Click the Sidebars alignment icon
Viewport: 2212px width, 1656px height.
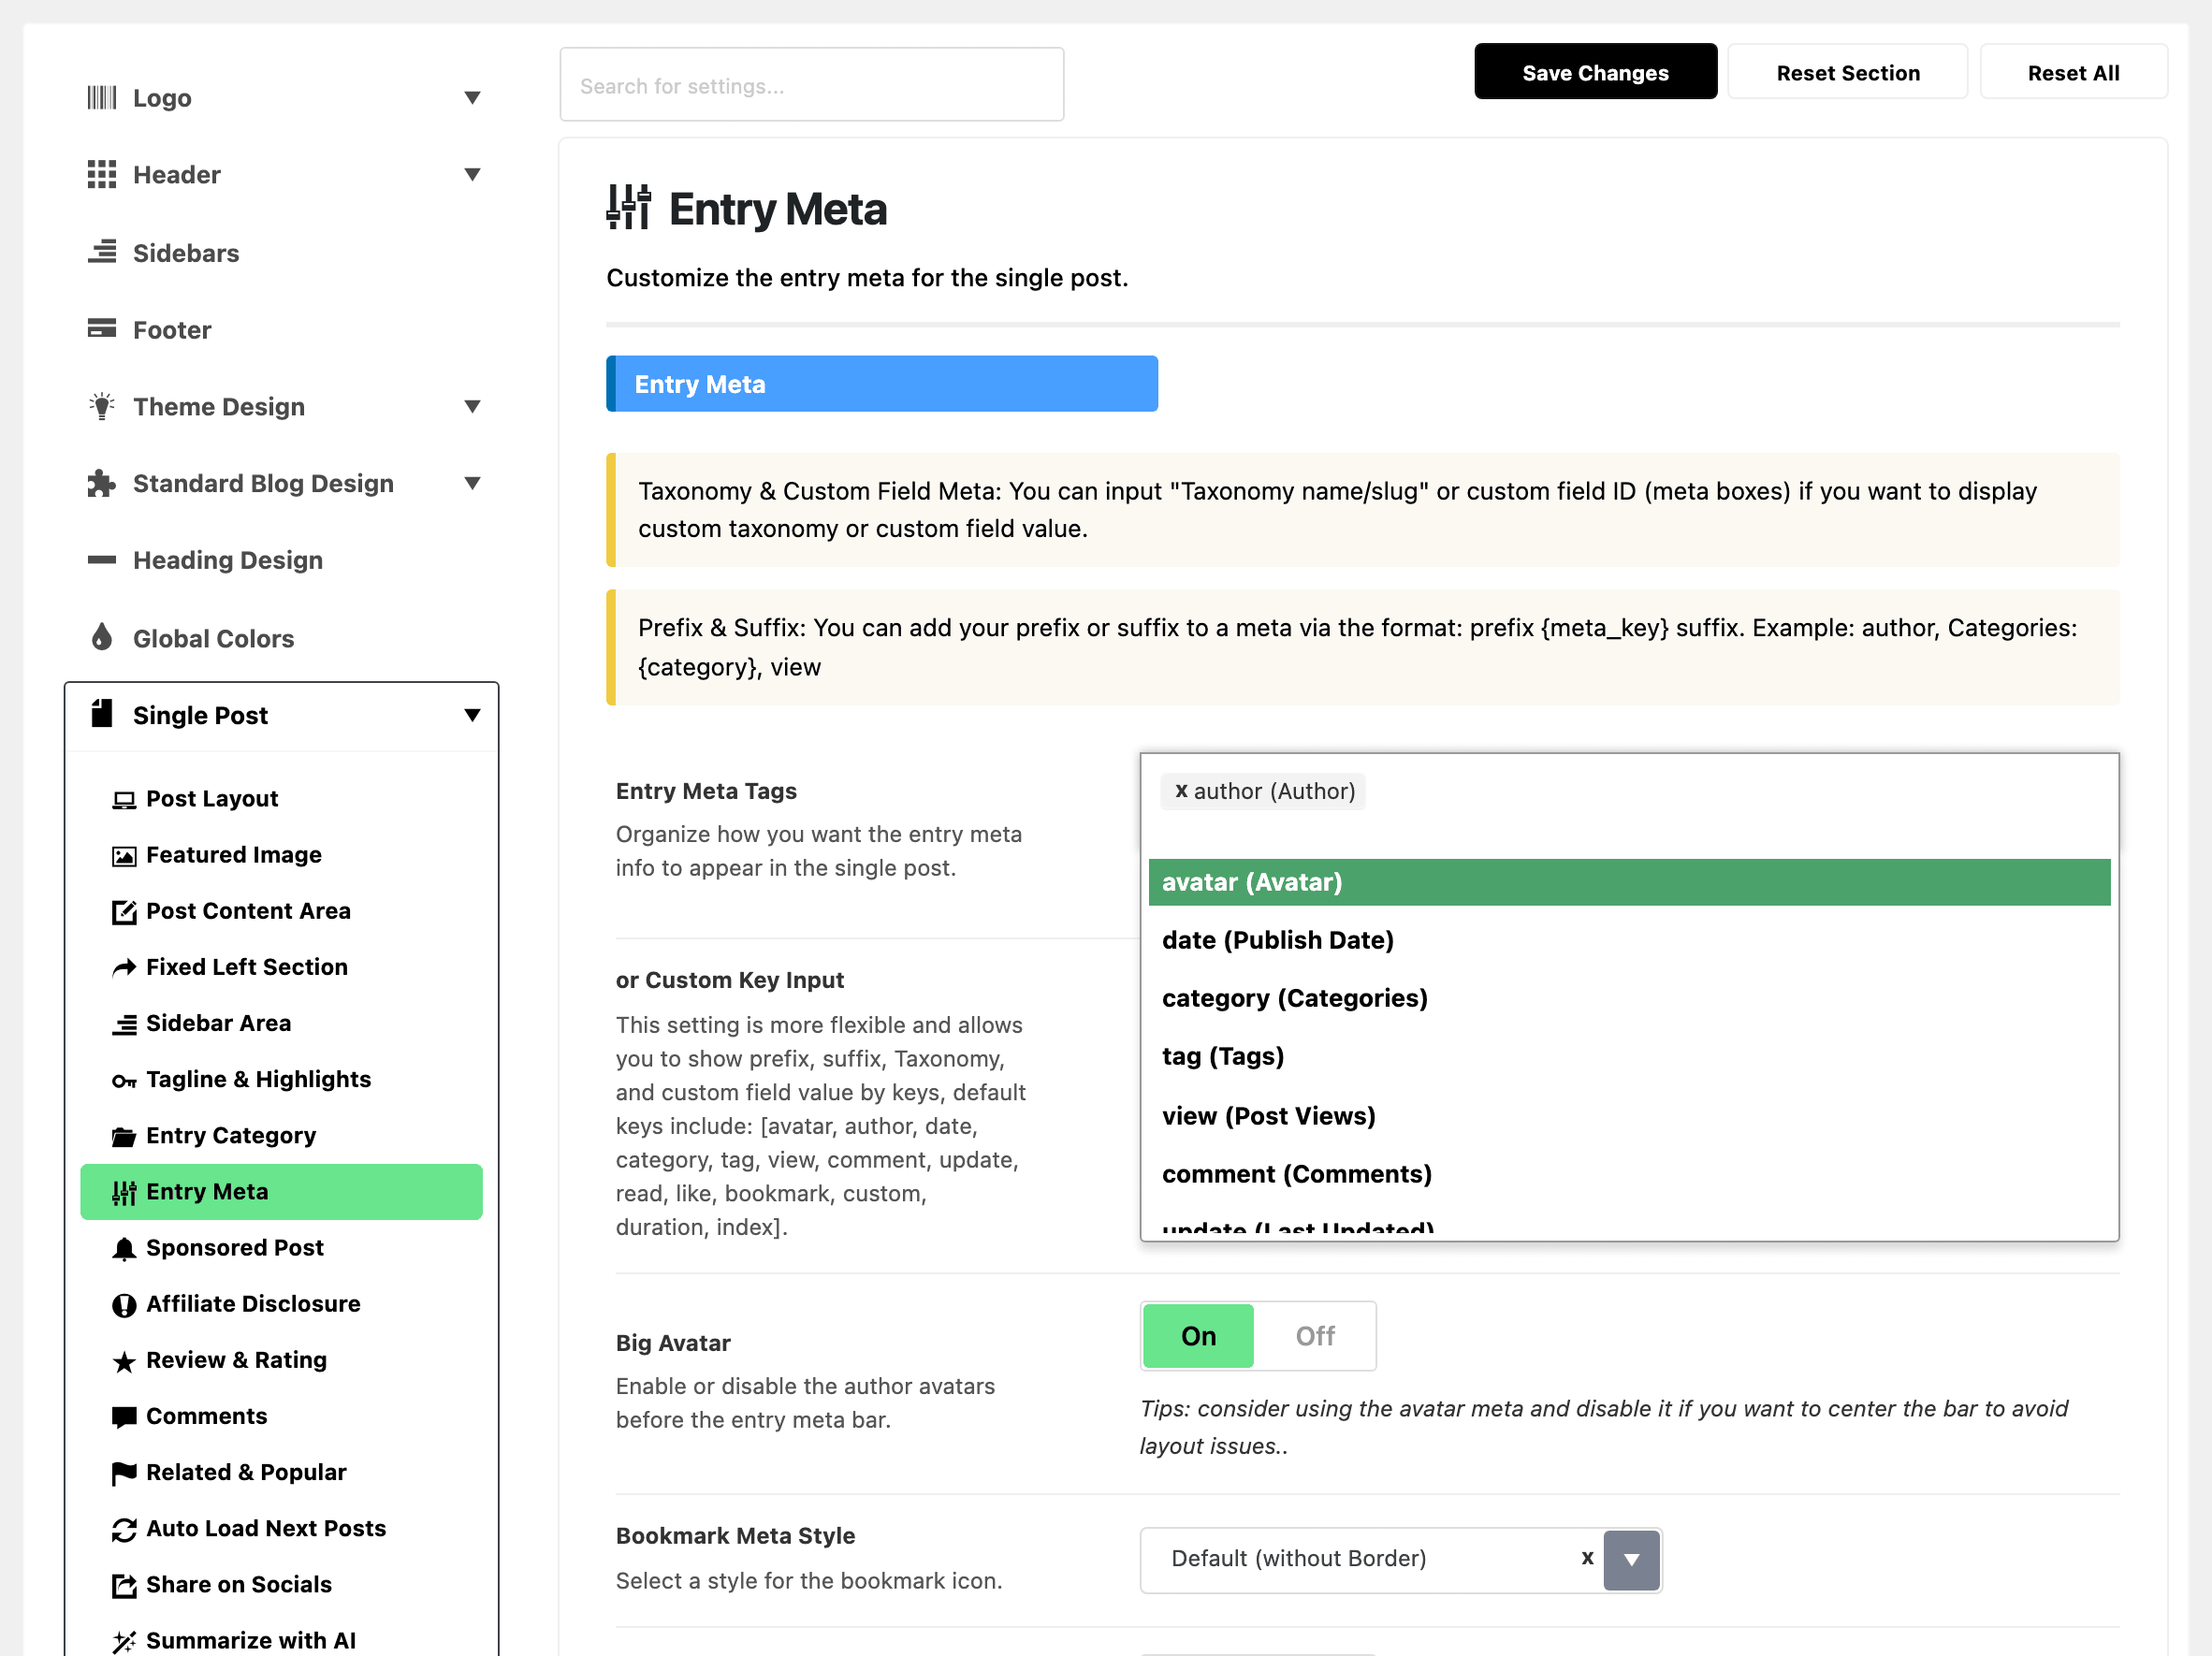click(x=101, y=252)
